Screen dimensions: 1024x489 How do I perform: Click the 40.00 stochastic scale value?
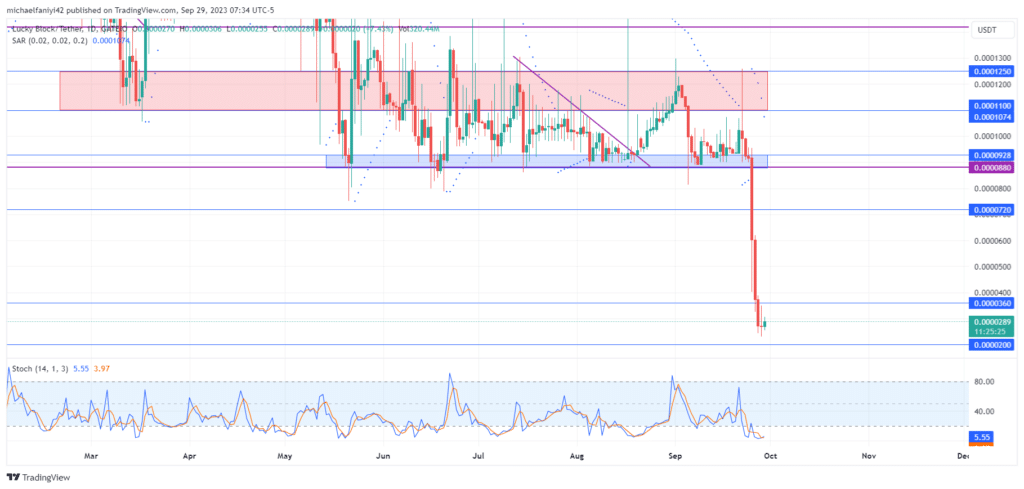[x=984, y=411]
